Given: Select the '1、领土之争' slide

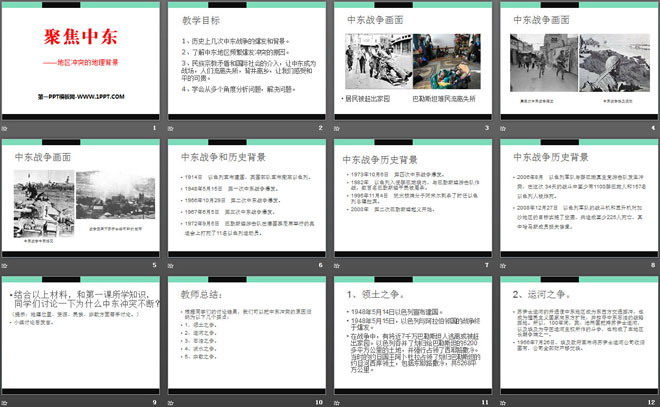Looking at the screenshot, I should click(x=412, y=334).
